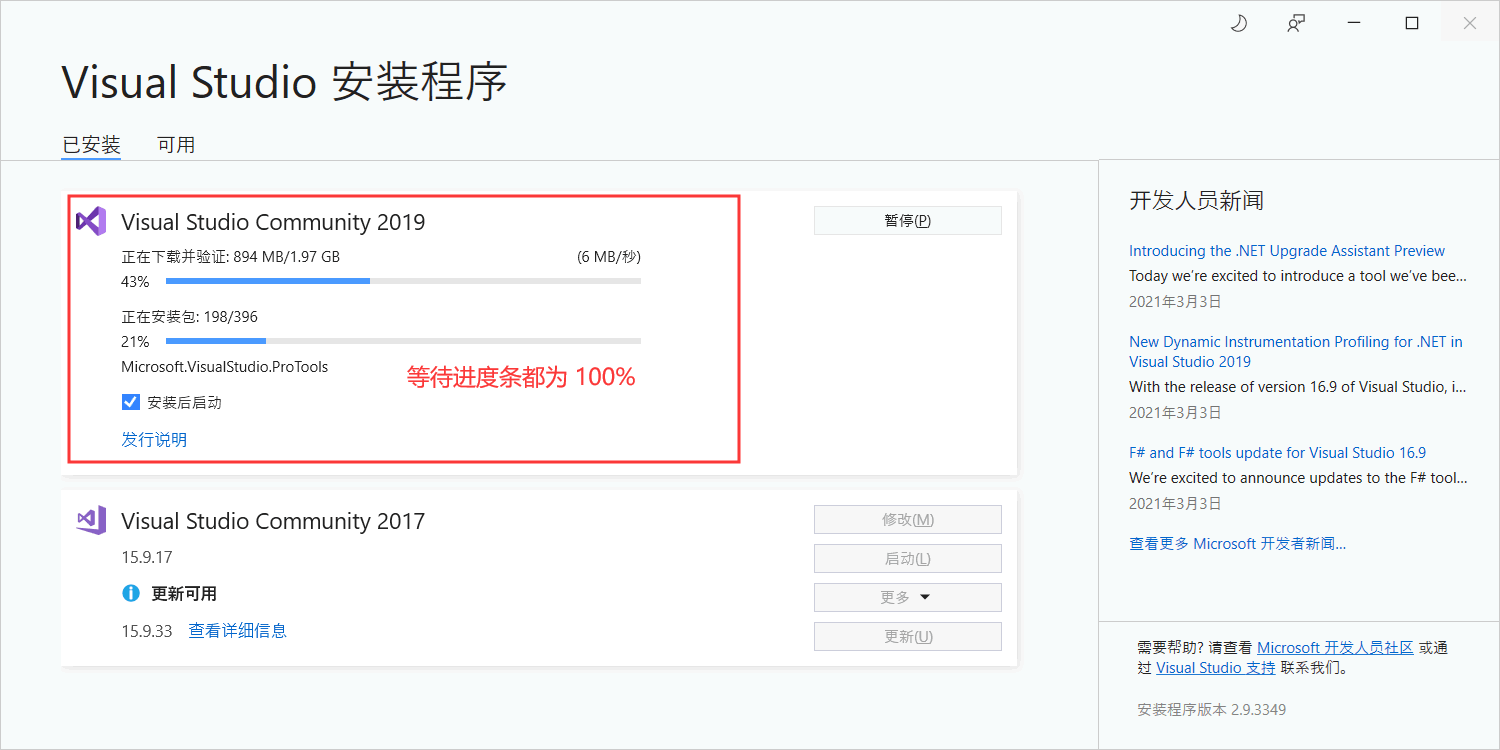
Task: Close the Visual Studio installer window
Action: pos(1469,24)
